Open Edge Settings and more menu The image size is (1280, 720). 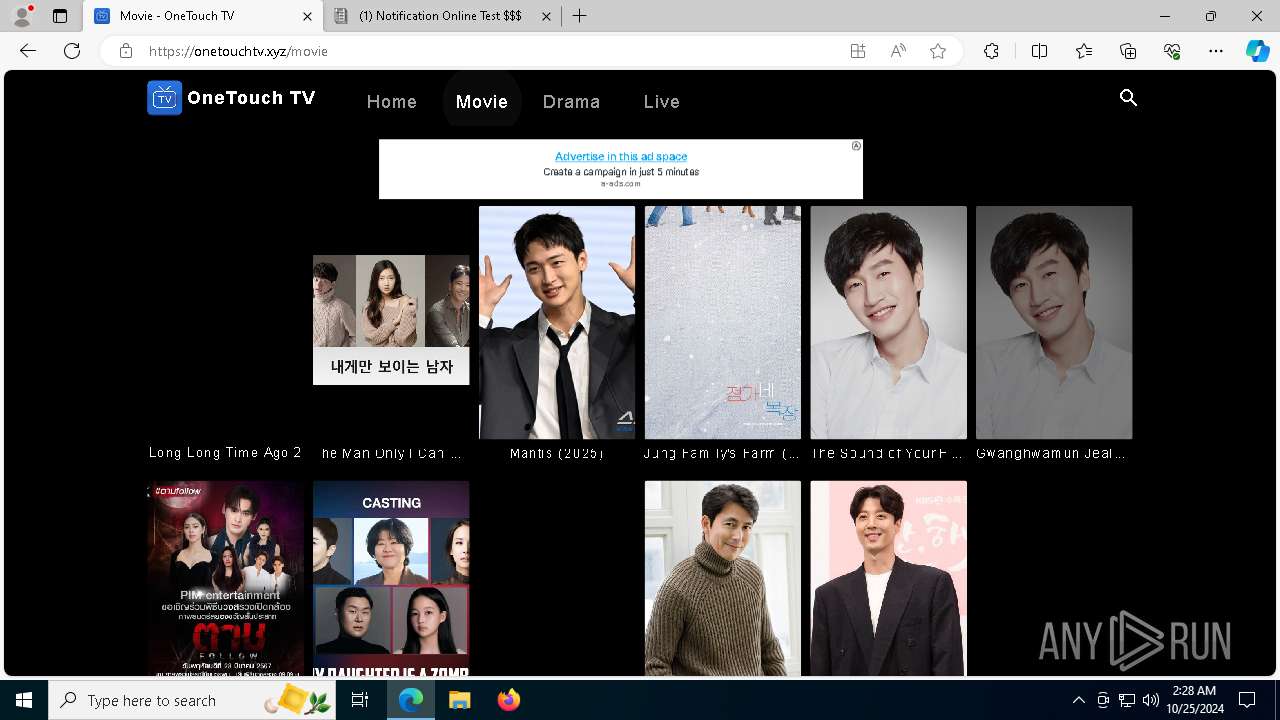1216,51
